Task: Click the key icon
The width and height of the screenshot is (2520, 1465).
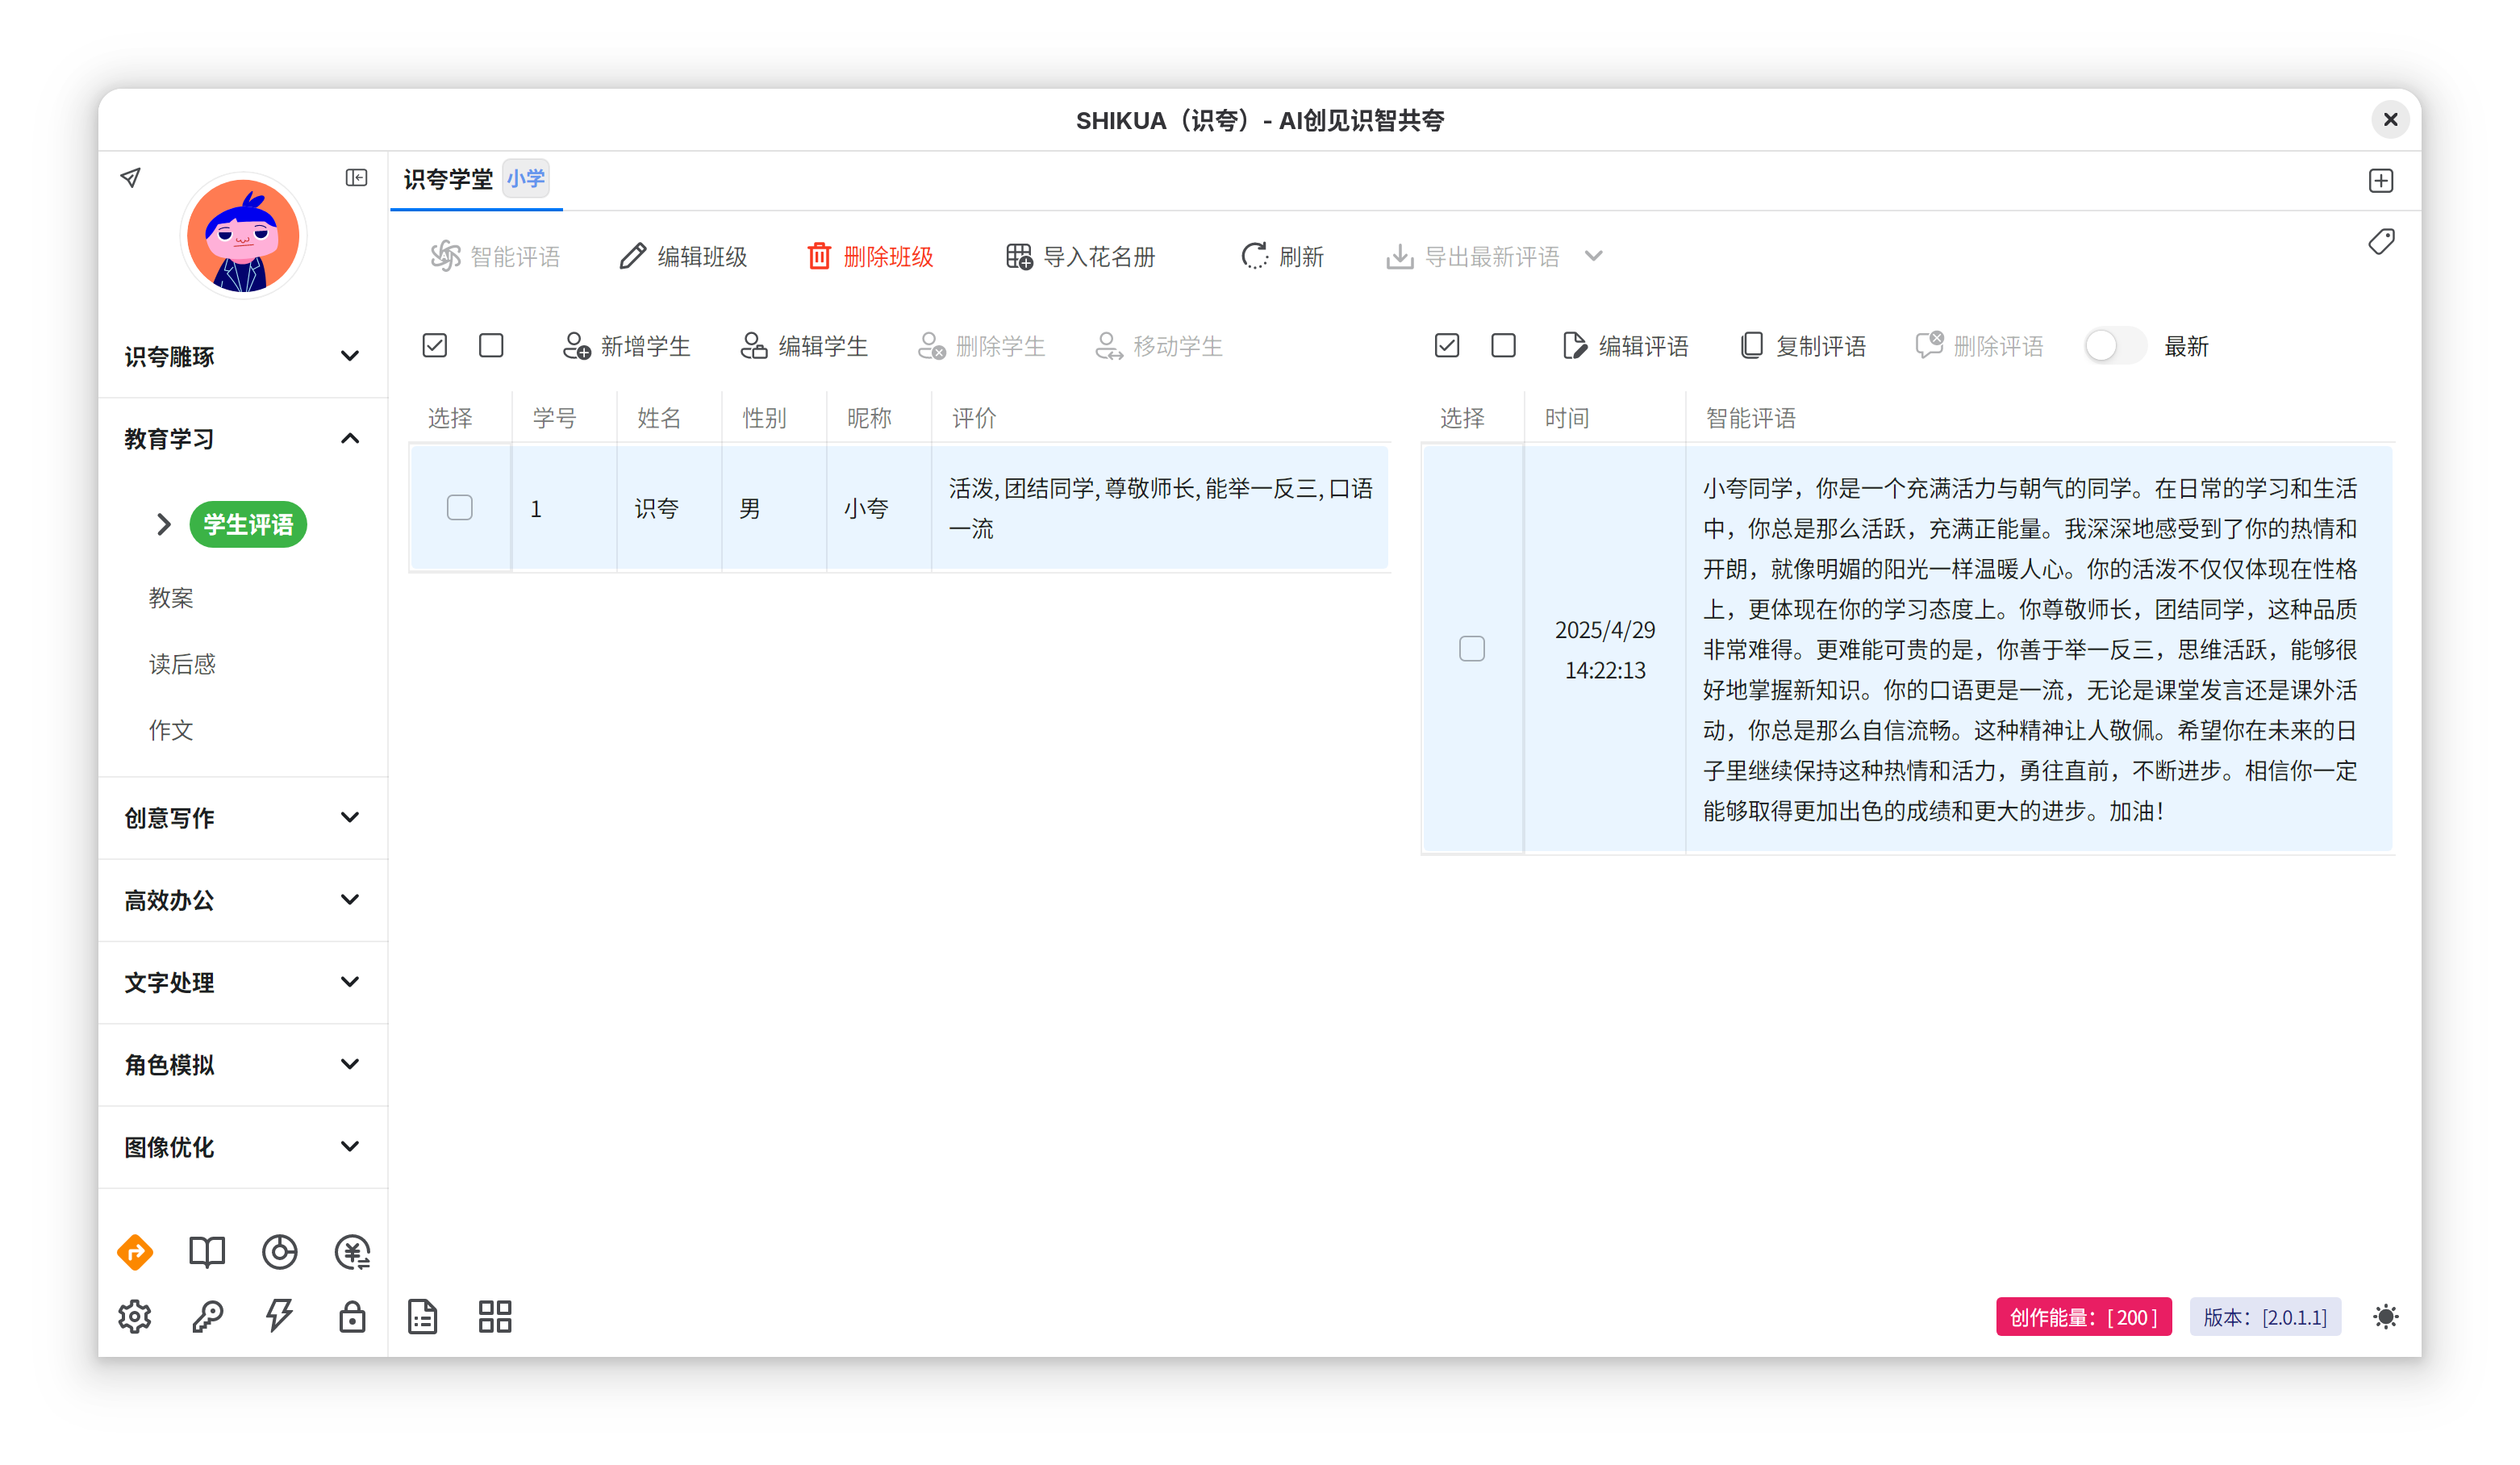Action: point(207,1317)
